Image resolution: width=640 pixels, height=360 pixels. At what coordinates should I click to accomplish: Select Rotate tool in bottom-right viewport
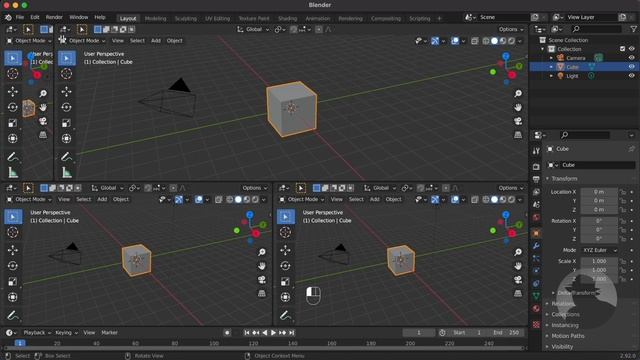click(x=285, y=266)
